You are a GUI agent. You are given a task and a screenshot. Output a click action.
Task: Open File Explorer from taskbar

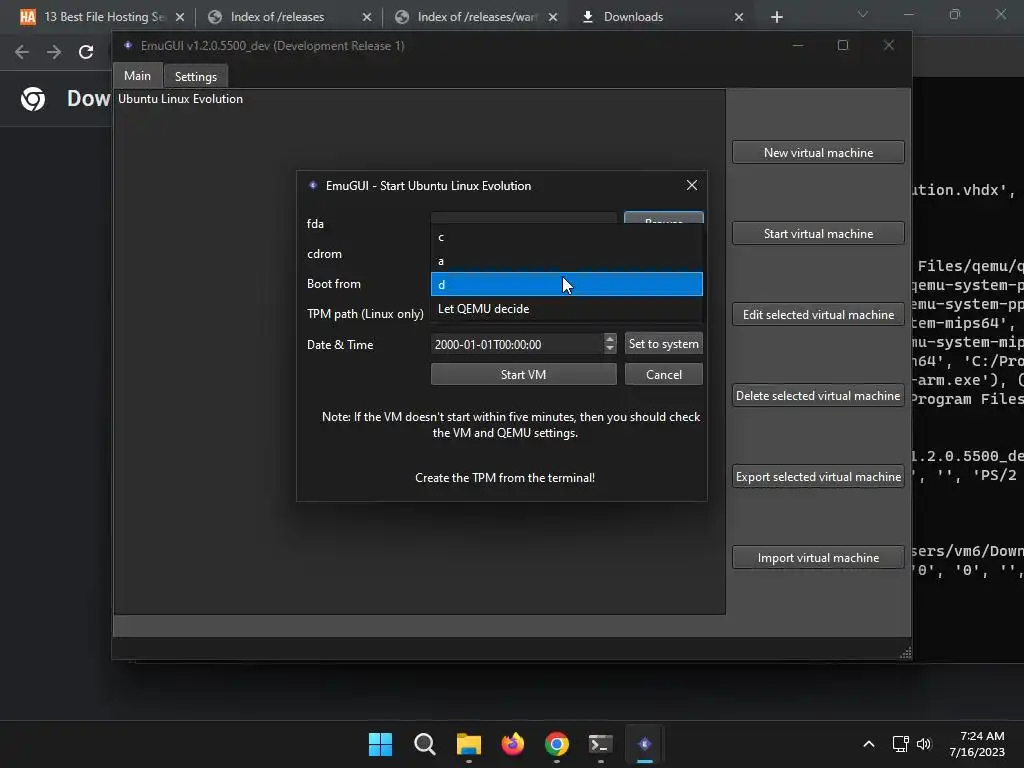pos(469,744)
